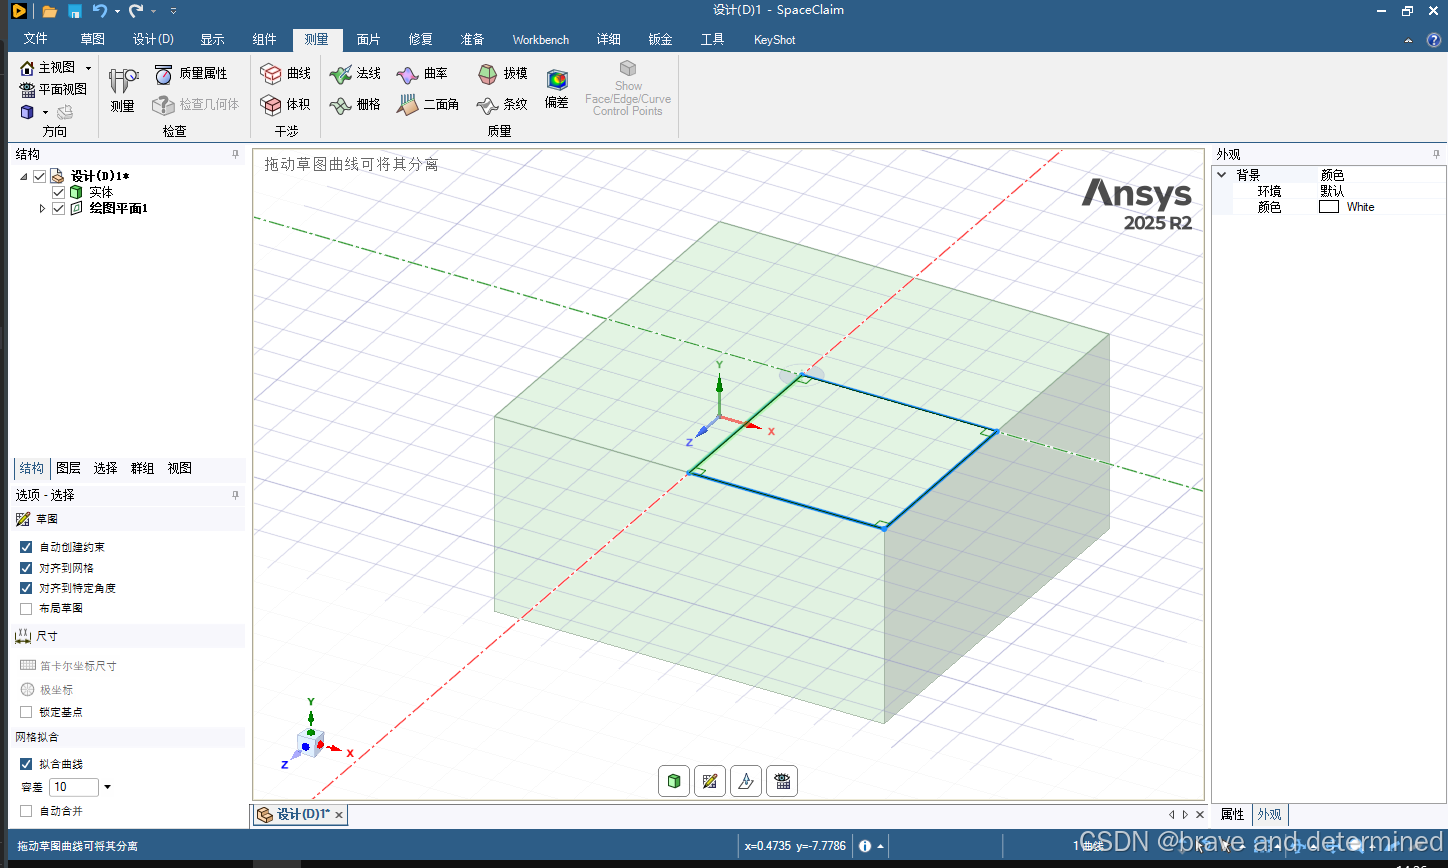Uncheck the 自动创建约束 option
This screenshot has height=868, width=1448.
coord(25,547)
